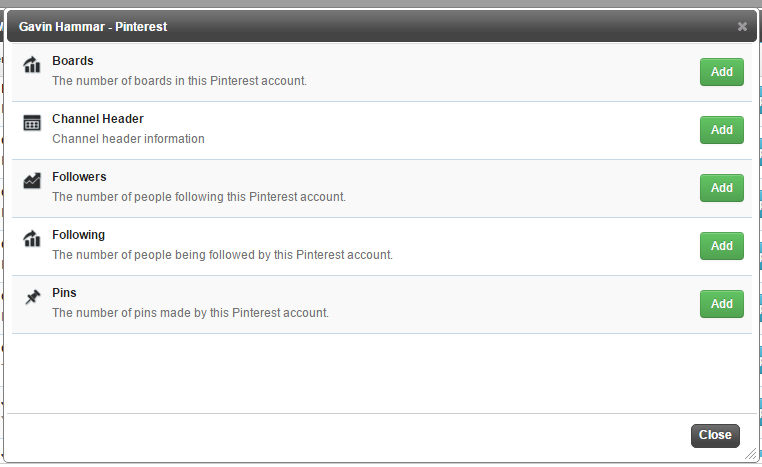Viewport: 762px width, 467px height.
Task: Select the Channel Header title
Action: pyautogui.click(x=98, y=119)
